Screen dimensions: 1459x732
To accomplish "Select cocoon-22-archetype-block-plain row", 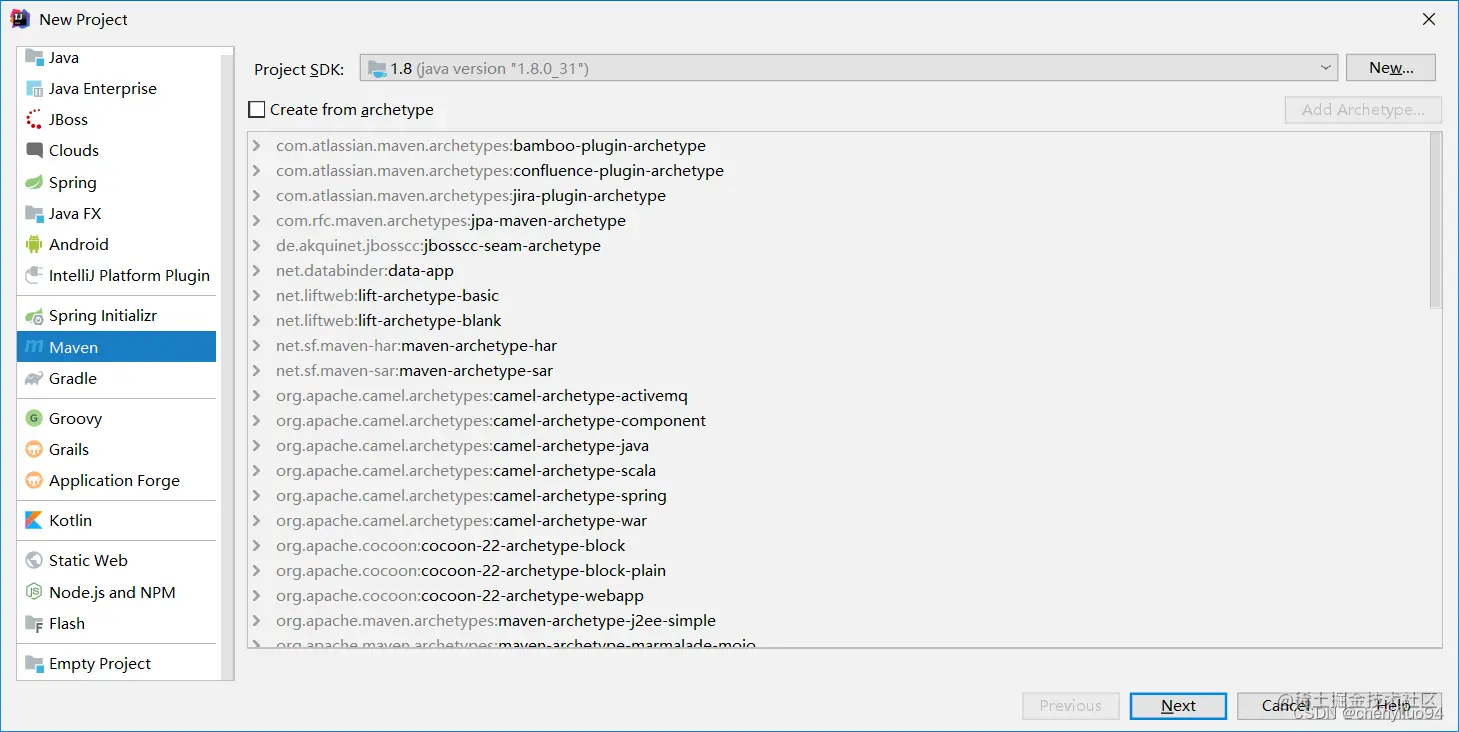I will [838, 571].
